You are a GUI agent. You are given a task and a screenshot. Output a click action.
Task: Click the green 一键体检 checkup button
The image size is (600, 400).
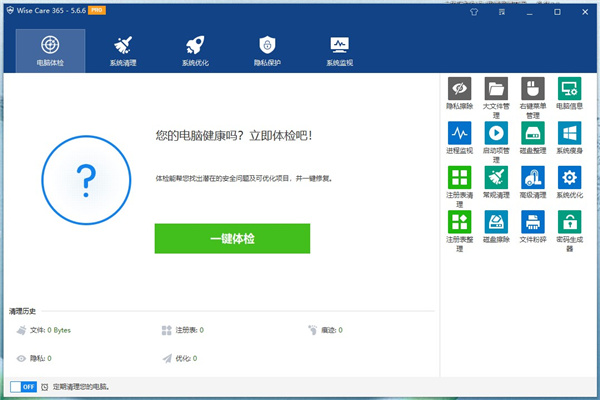click(232, 239)
